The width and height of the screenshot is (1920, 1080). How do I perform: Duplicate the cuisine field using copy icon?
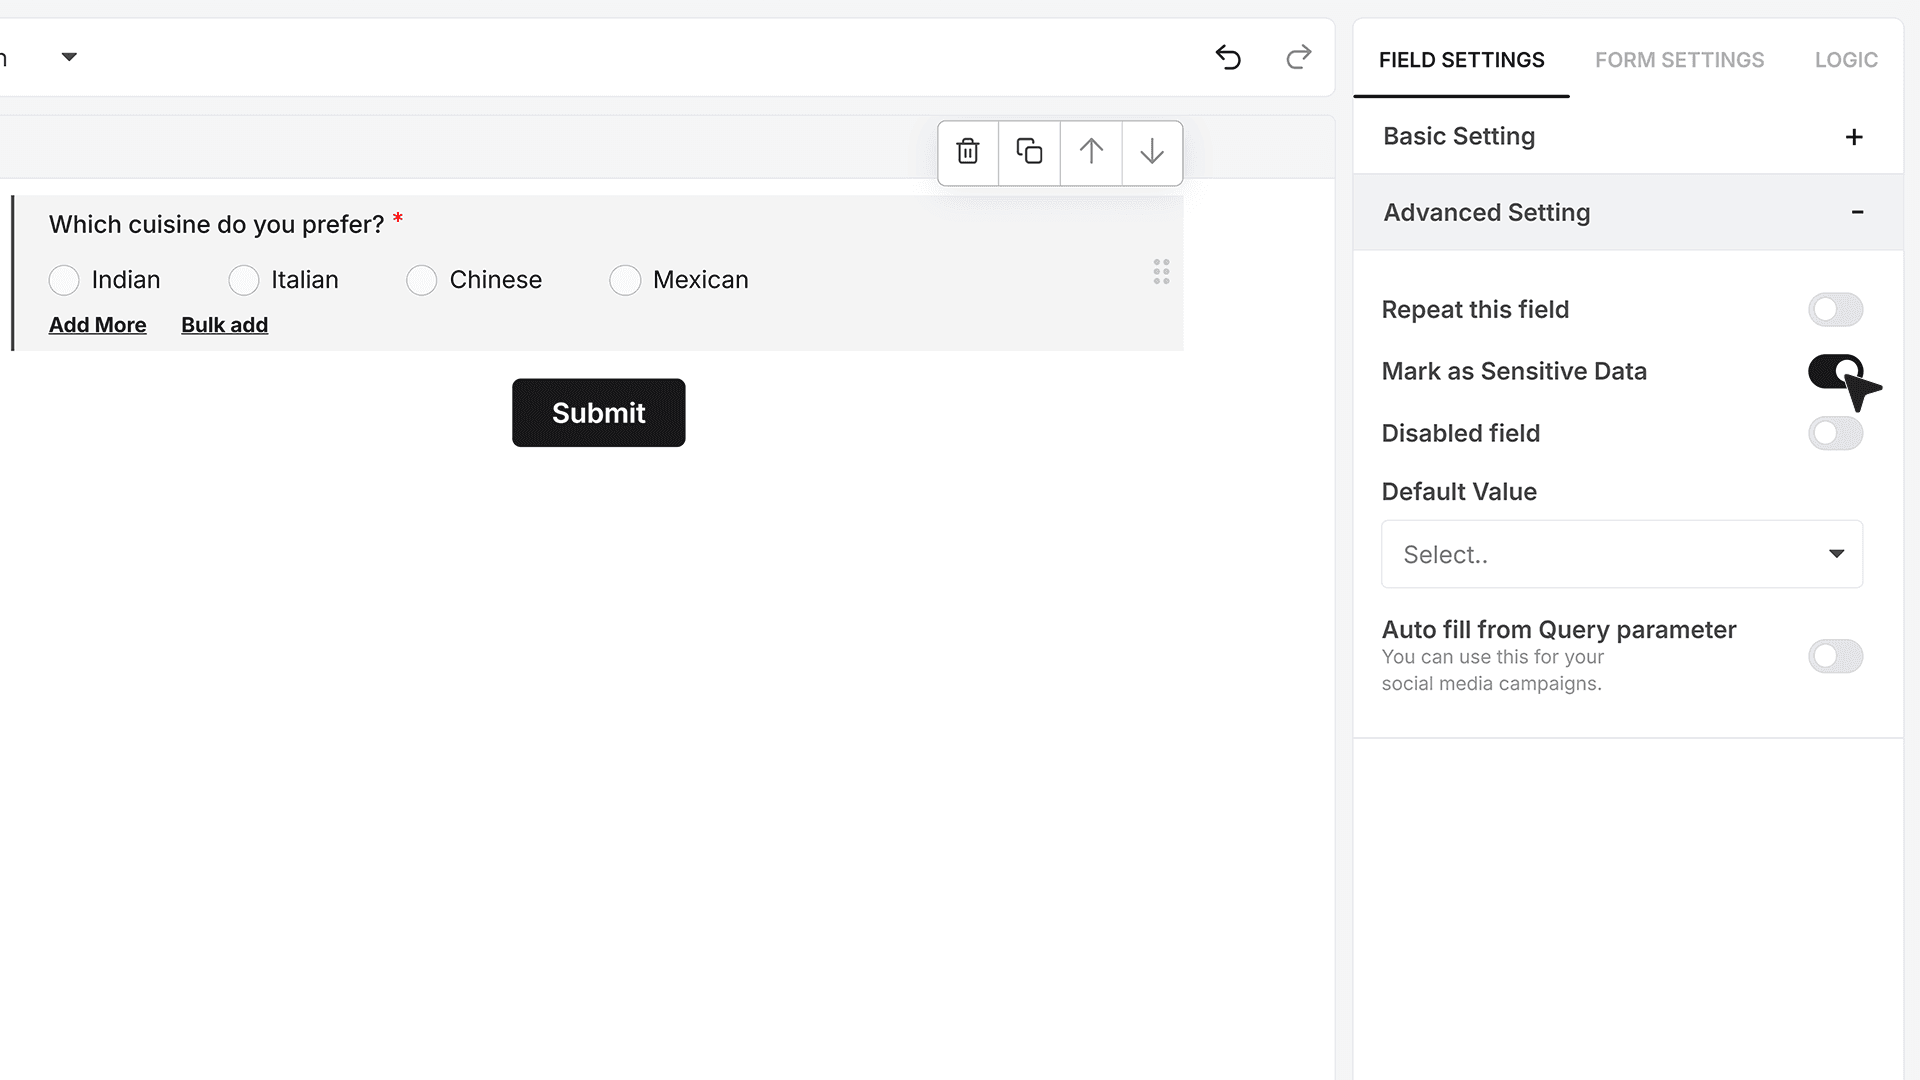pyautogui.click(x=1029, y=152)
